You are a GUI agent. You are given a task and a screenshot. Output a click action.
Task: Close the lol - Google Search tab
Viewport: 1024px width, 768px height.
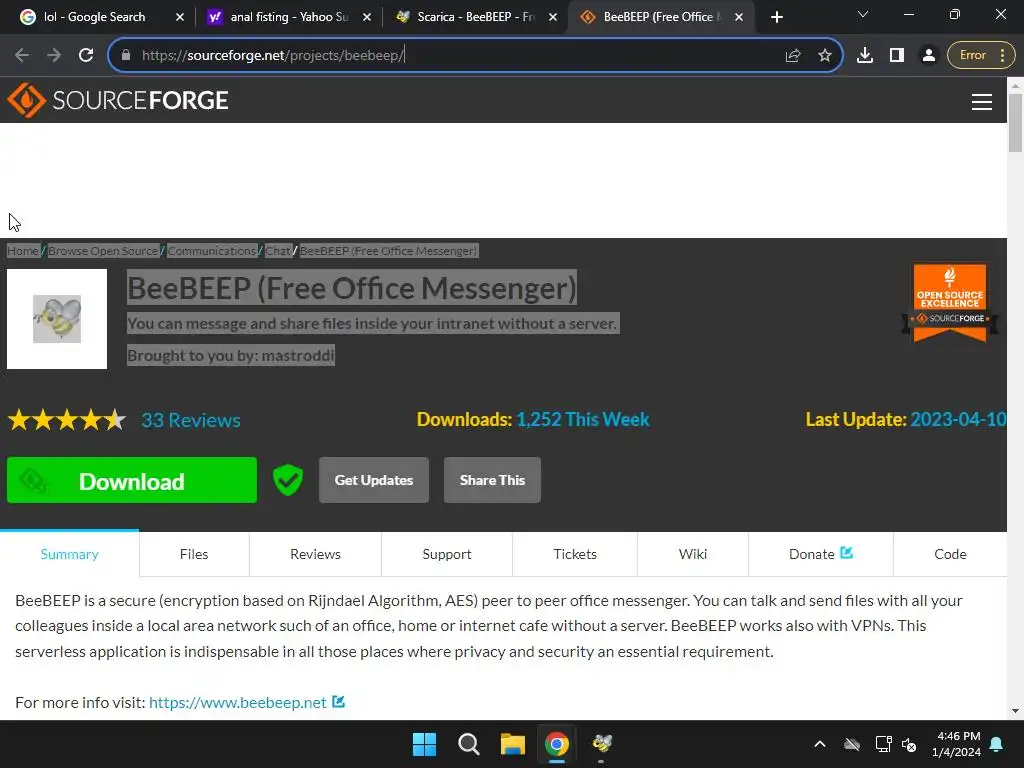(180, 17)
